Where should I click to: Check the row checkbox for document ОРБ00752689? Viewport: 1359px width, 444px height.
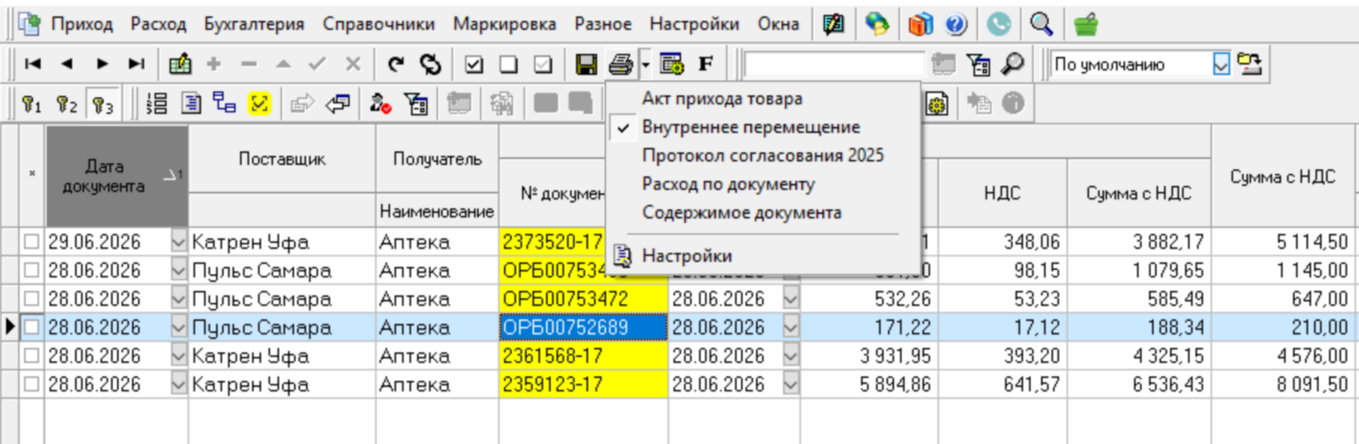pos(33,326)
